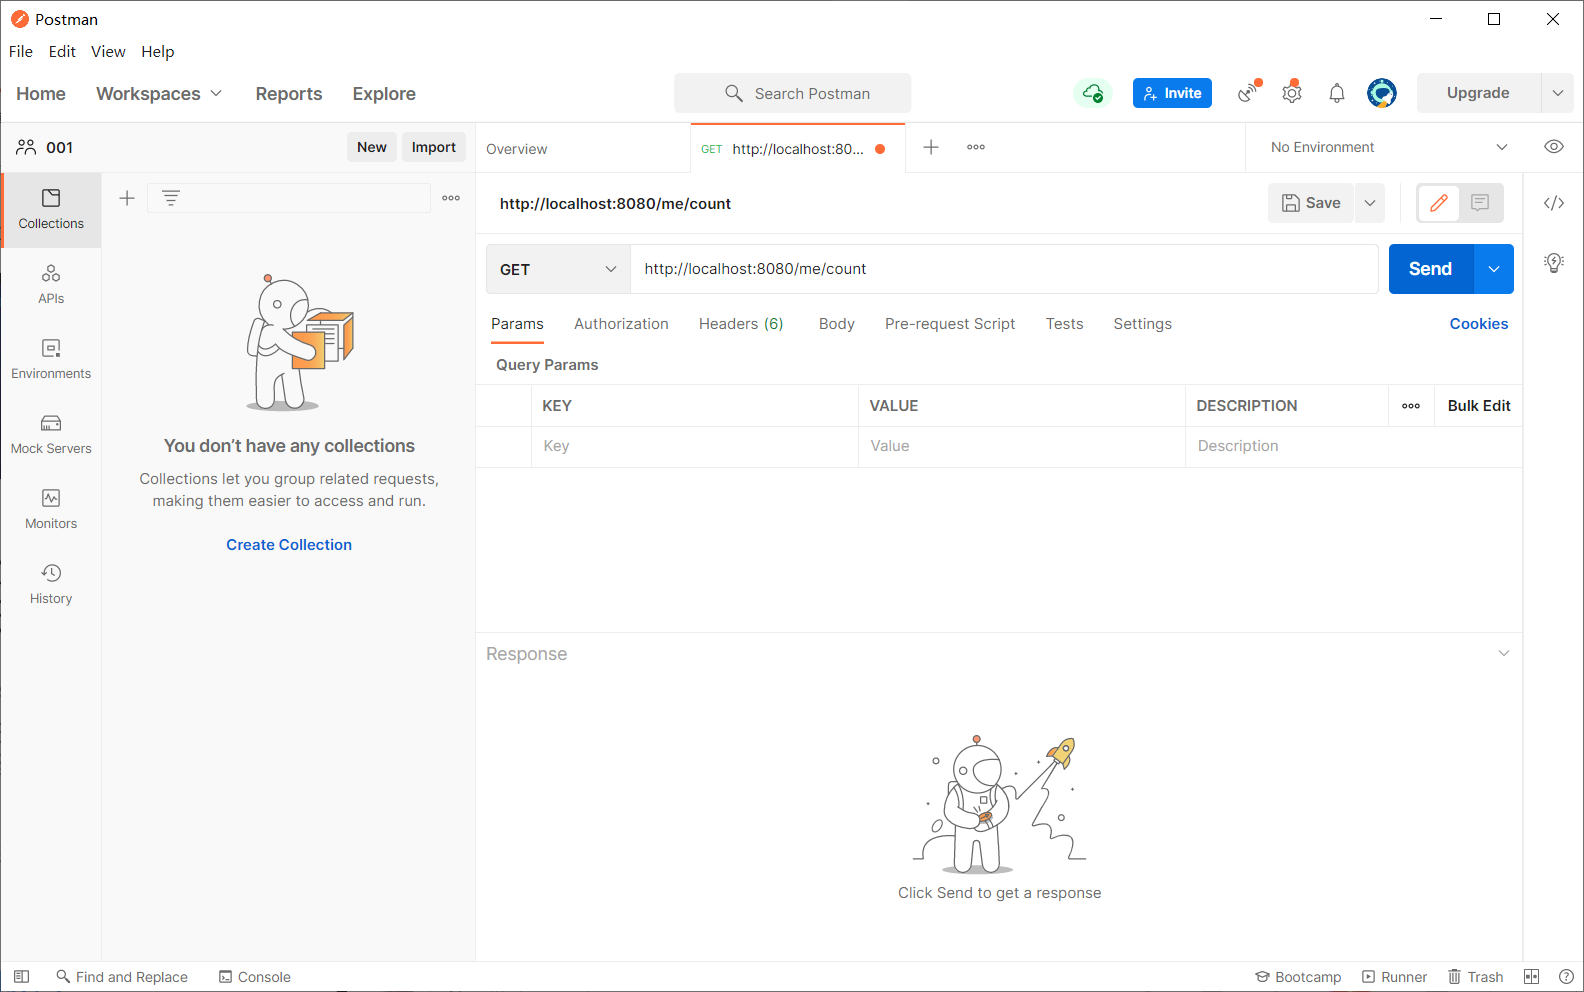
Task: Open the No Environment selector dropdown
Action: click(x=1388, y=147)
